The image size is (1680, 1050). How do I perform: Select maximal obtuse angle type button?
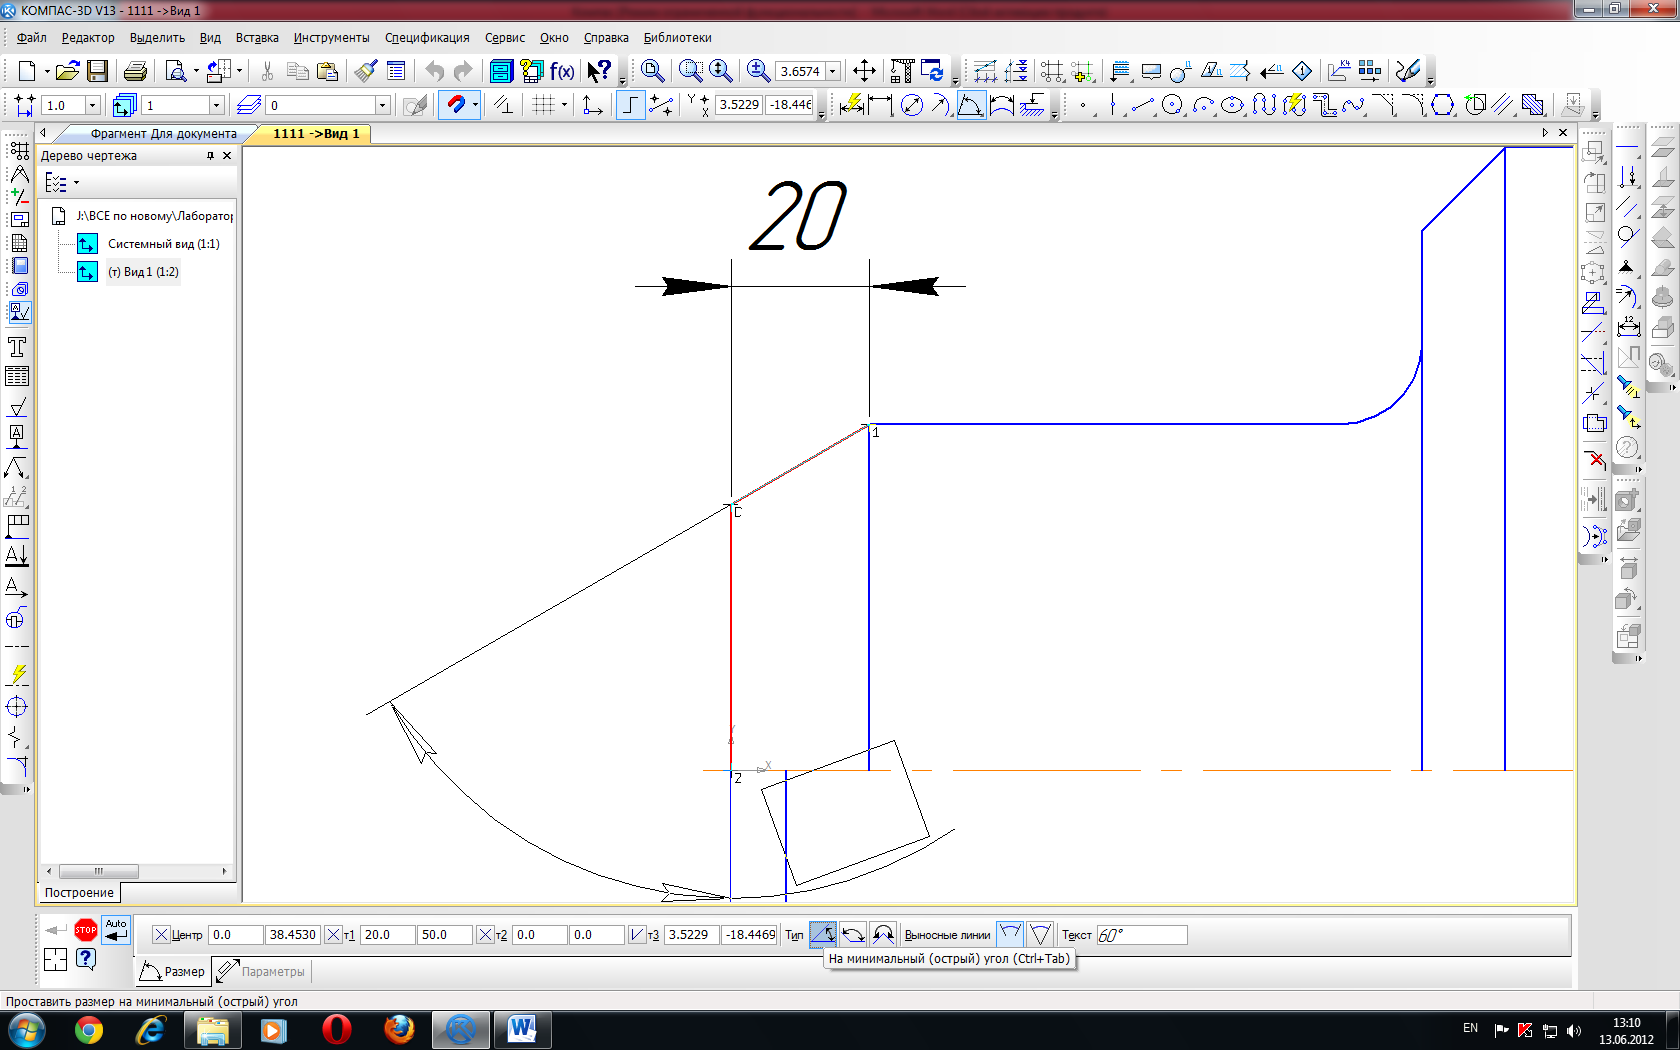coord(853,934)
